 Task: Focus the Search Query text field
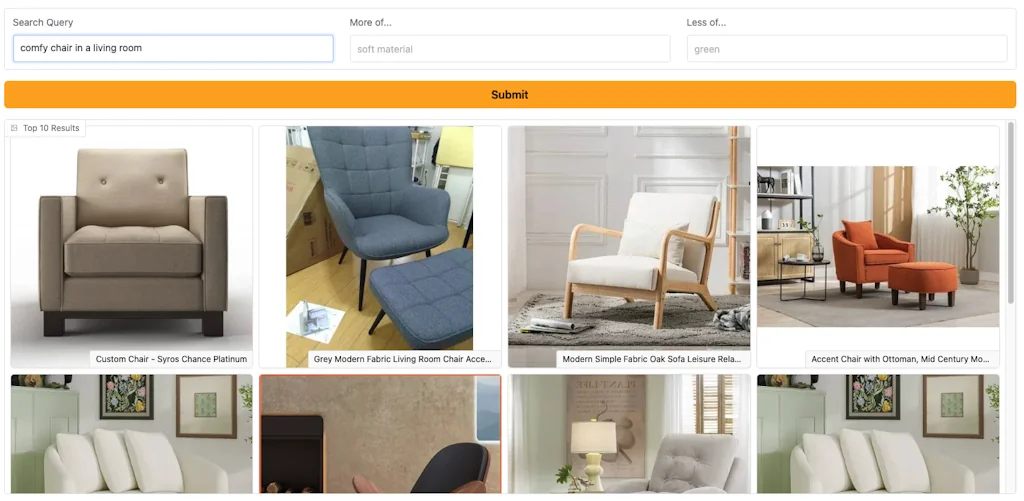pyautogui.click(x=173, y=48)
